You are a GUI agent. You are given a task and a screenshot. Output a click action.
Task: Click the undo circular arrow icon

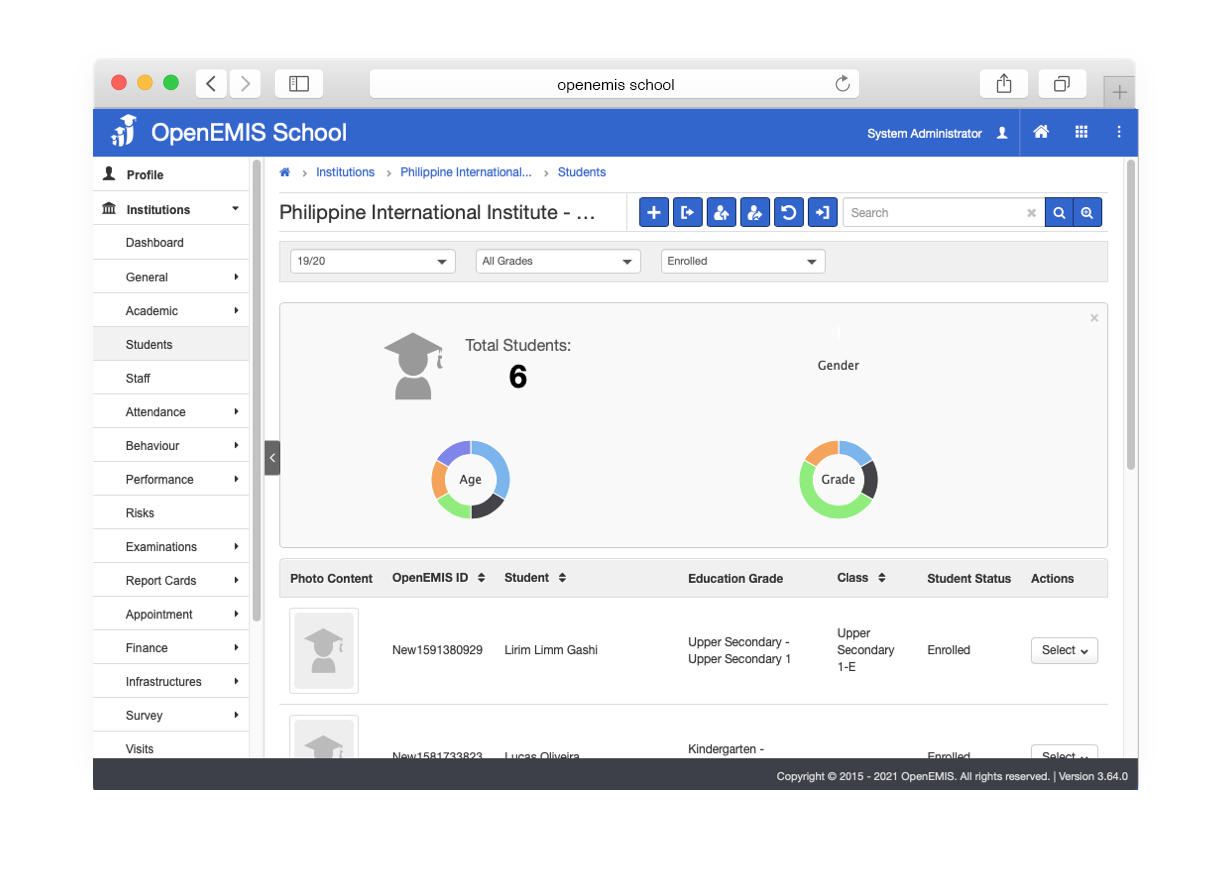click(788, 212)
